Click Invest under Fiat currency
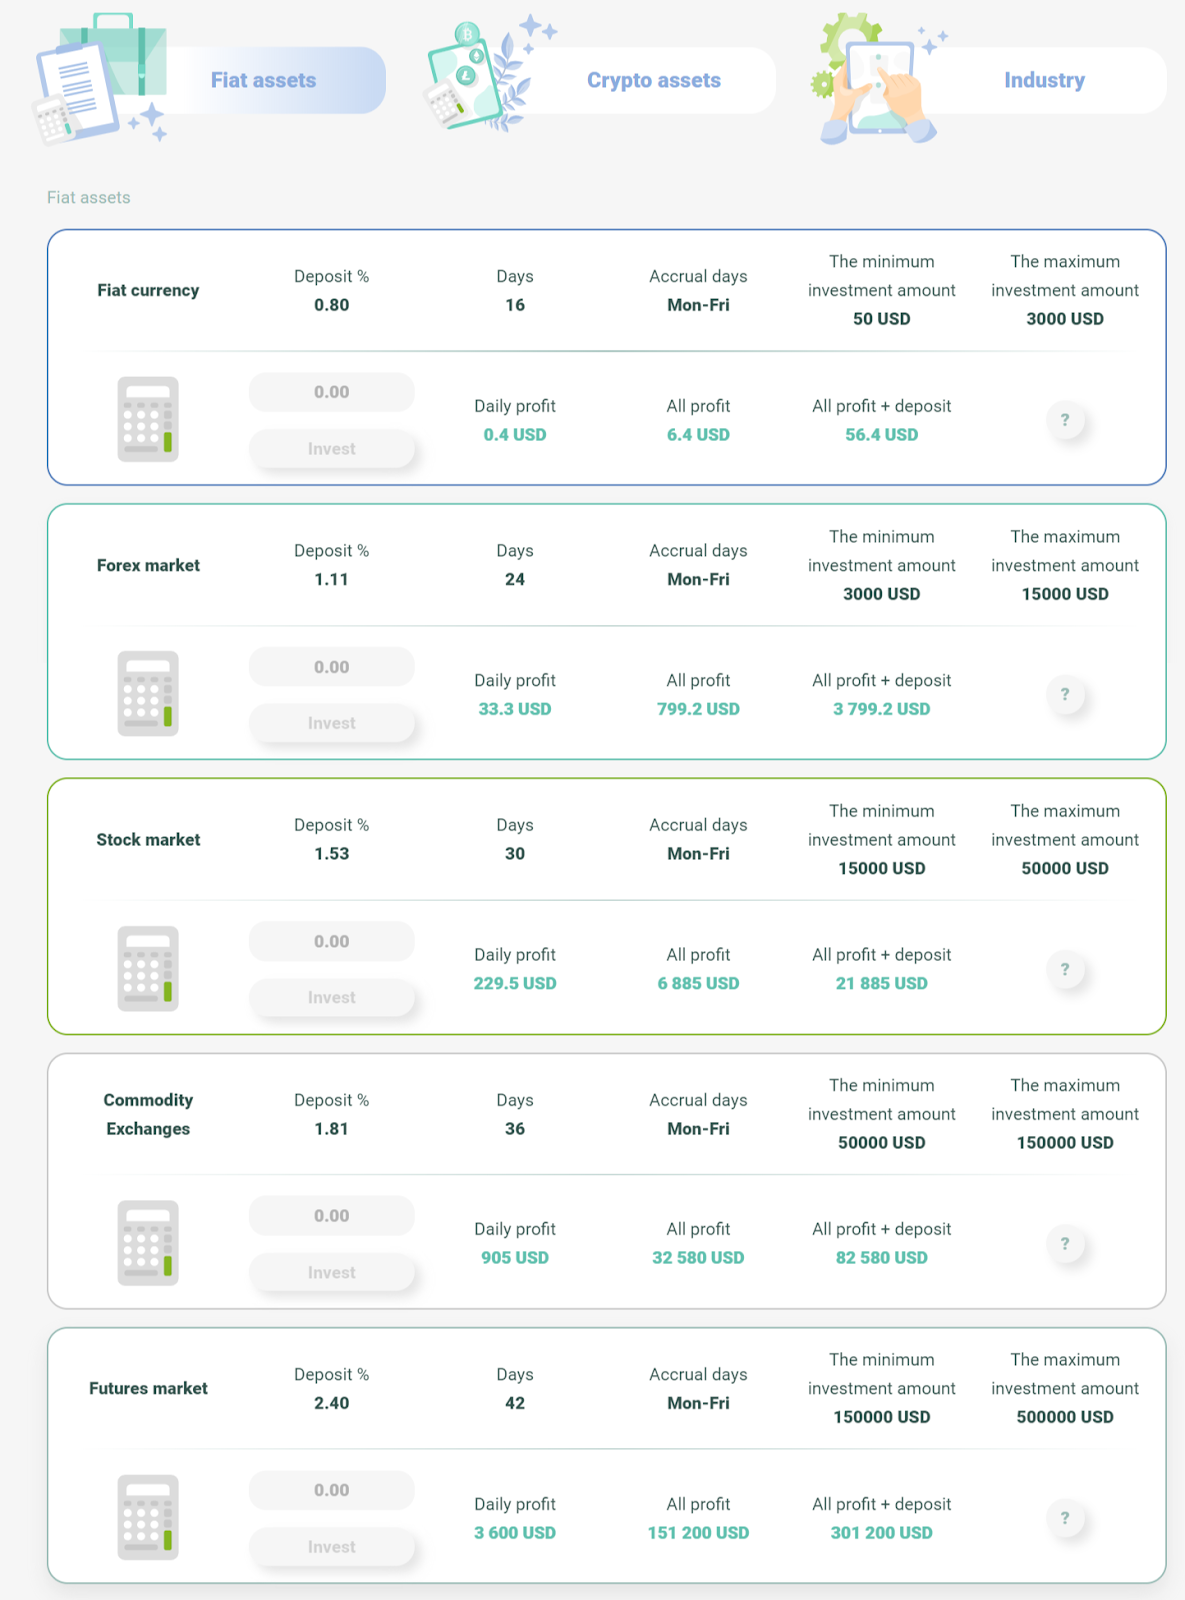The height and width of the screenshot is (1600, 1185). click(x=331, y=449)
